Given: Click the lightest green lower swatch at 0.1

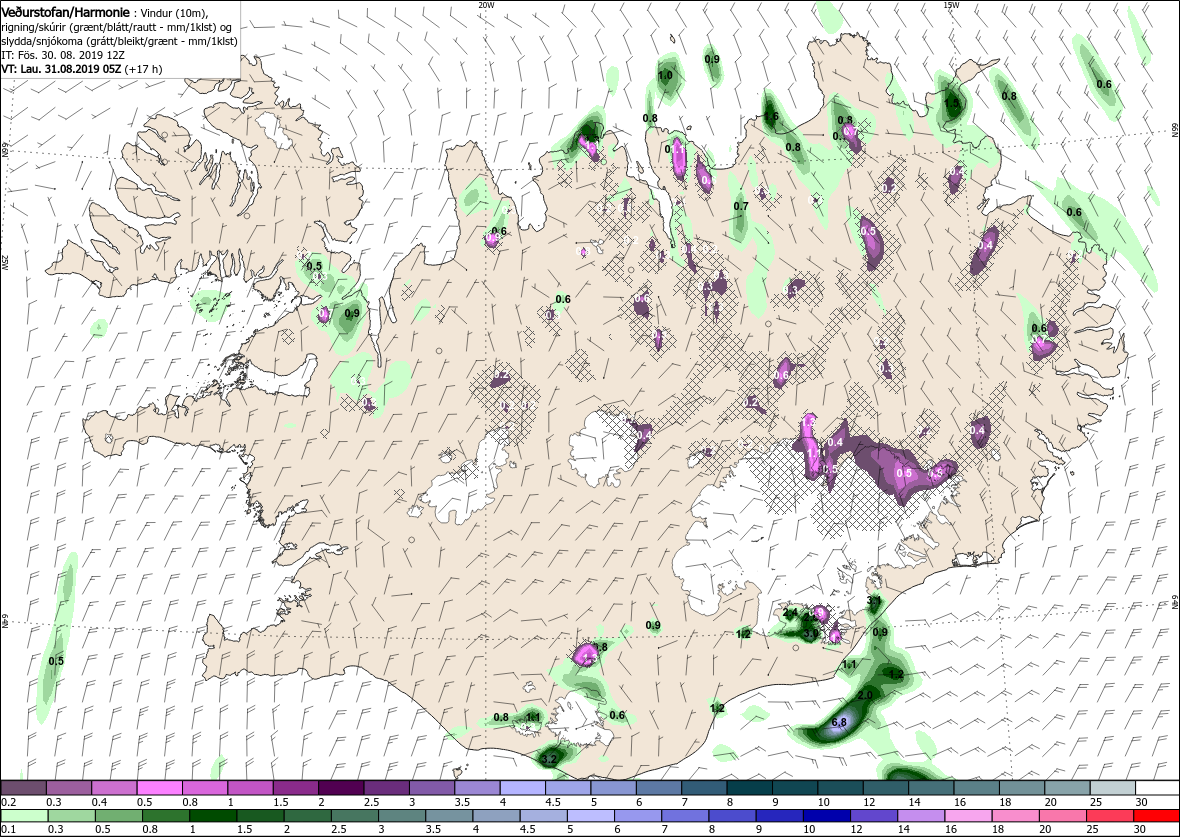Looking at the screenshot, I should pos(24,815).
